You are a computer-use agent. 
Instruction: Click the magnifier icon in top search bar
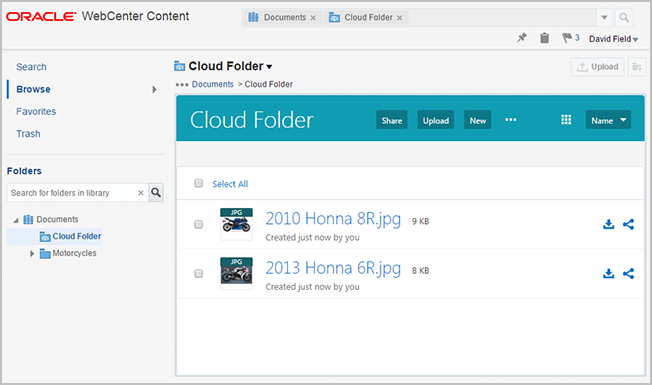pyautogui.click(x=624, y=17)
